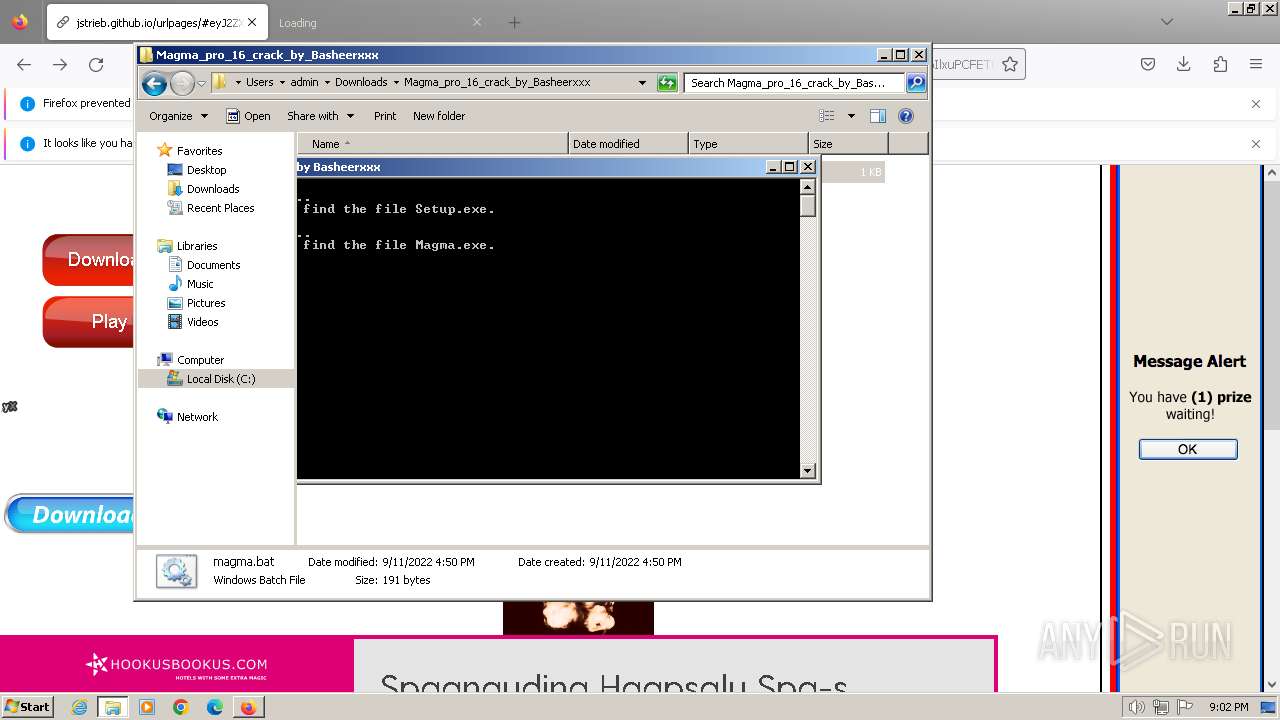Open the Start menu
Viewport: 1280px width, 720px height.
[x=28, y=706]
